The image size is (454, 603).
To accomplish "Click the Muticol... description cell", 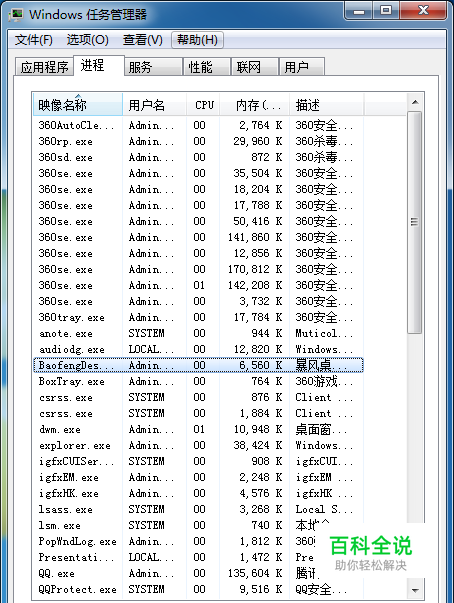I will (324, 333).
